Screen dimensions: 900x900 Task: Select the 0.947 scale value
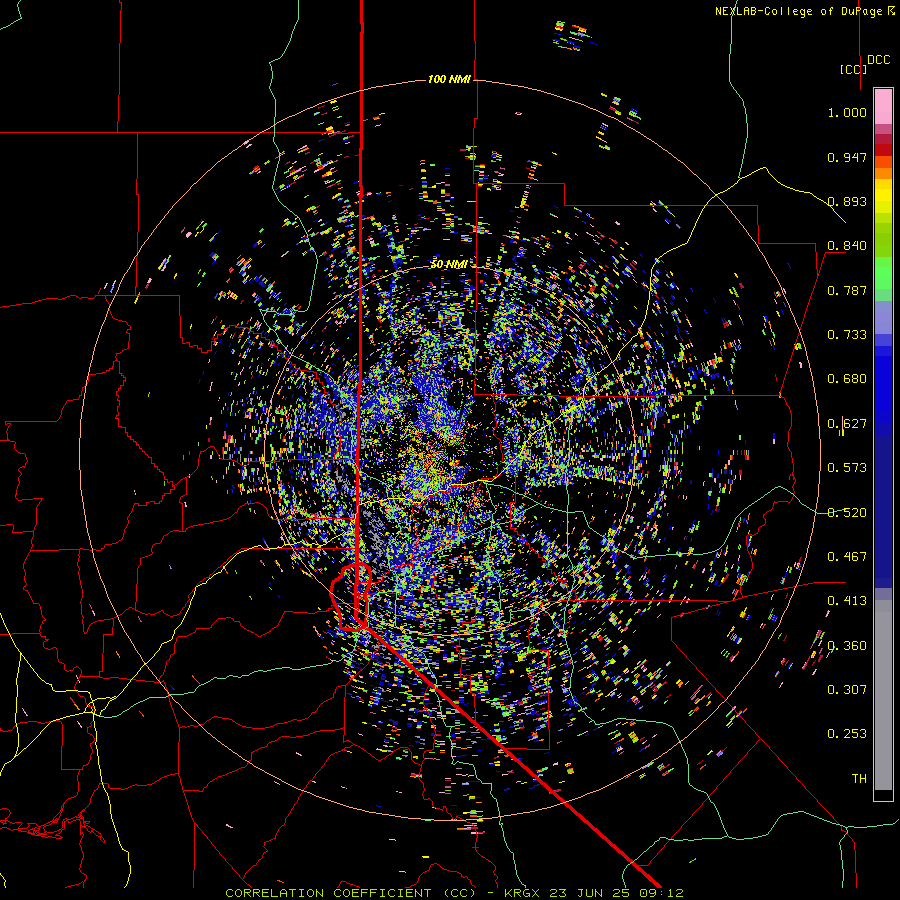[x=847, y=157]
